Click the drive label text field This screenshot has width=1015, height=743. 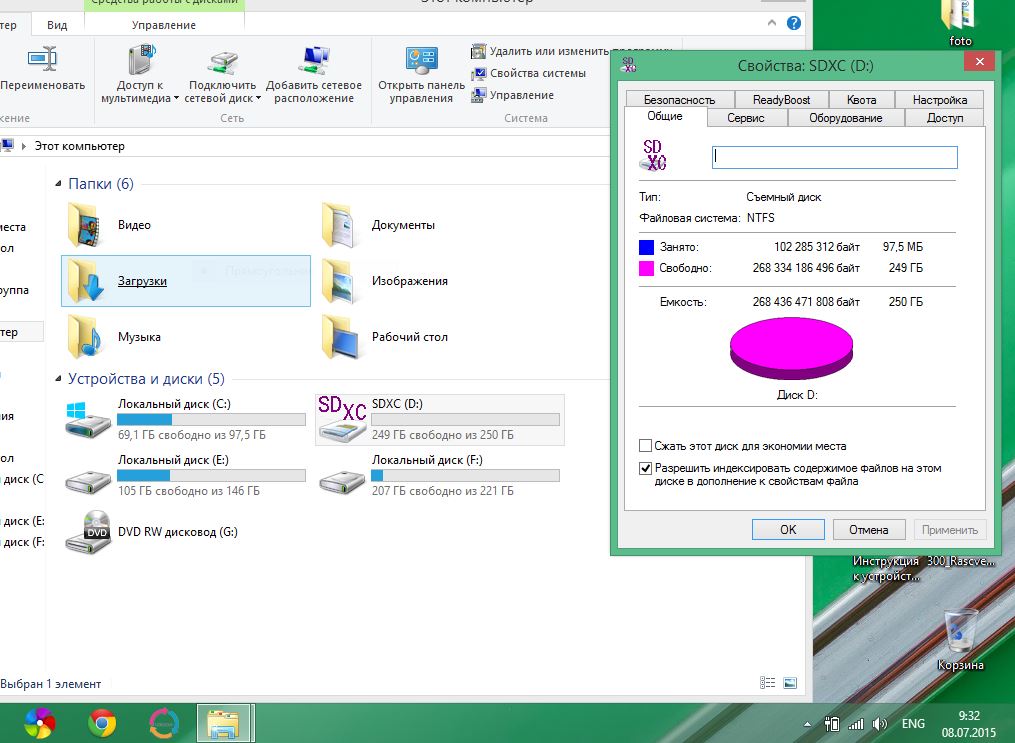click(x=834, y=157)
